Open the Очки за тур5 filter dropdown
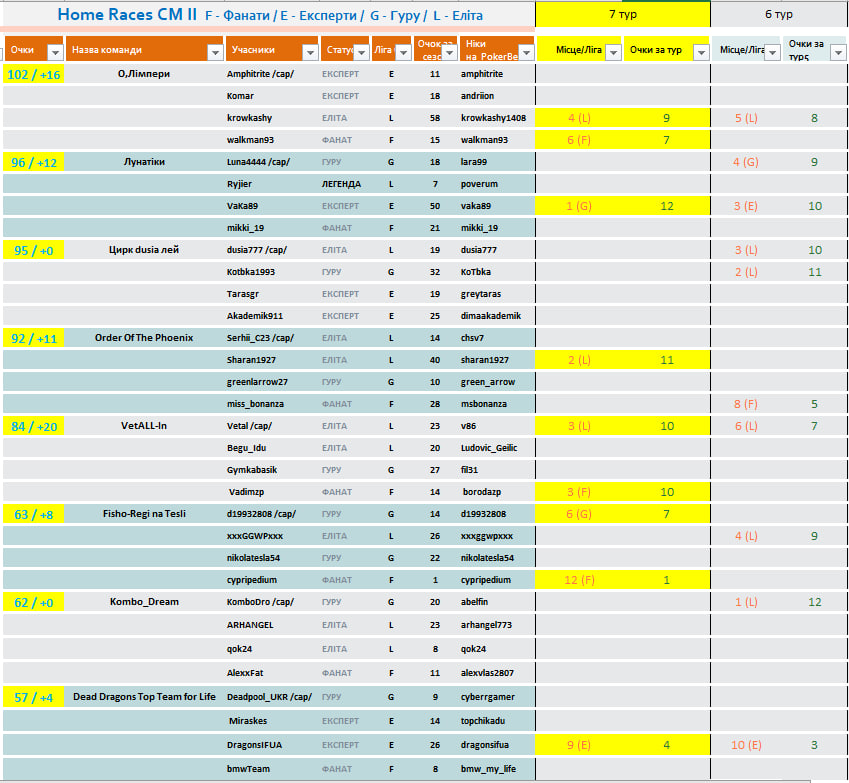 coord(839,52)
